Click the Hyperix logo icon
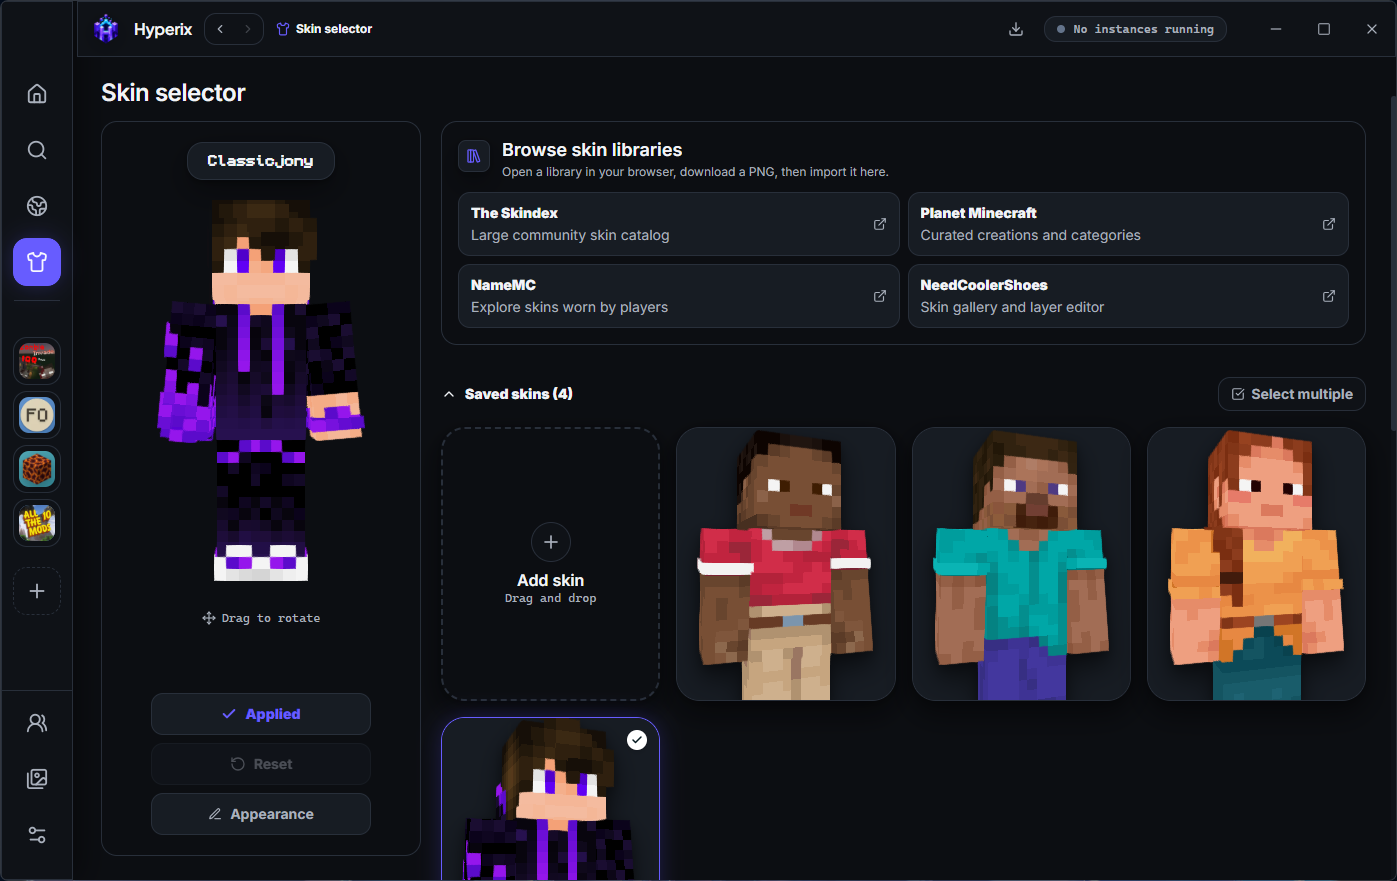This screenshot has width=1397, height=881. click(106, 29)
